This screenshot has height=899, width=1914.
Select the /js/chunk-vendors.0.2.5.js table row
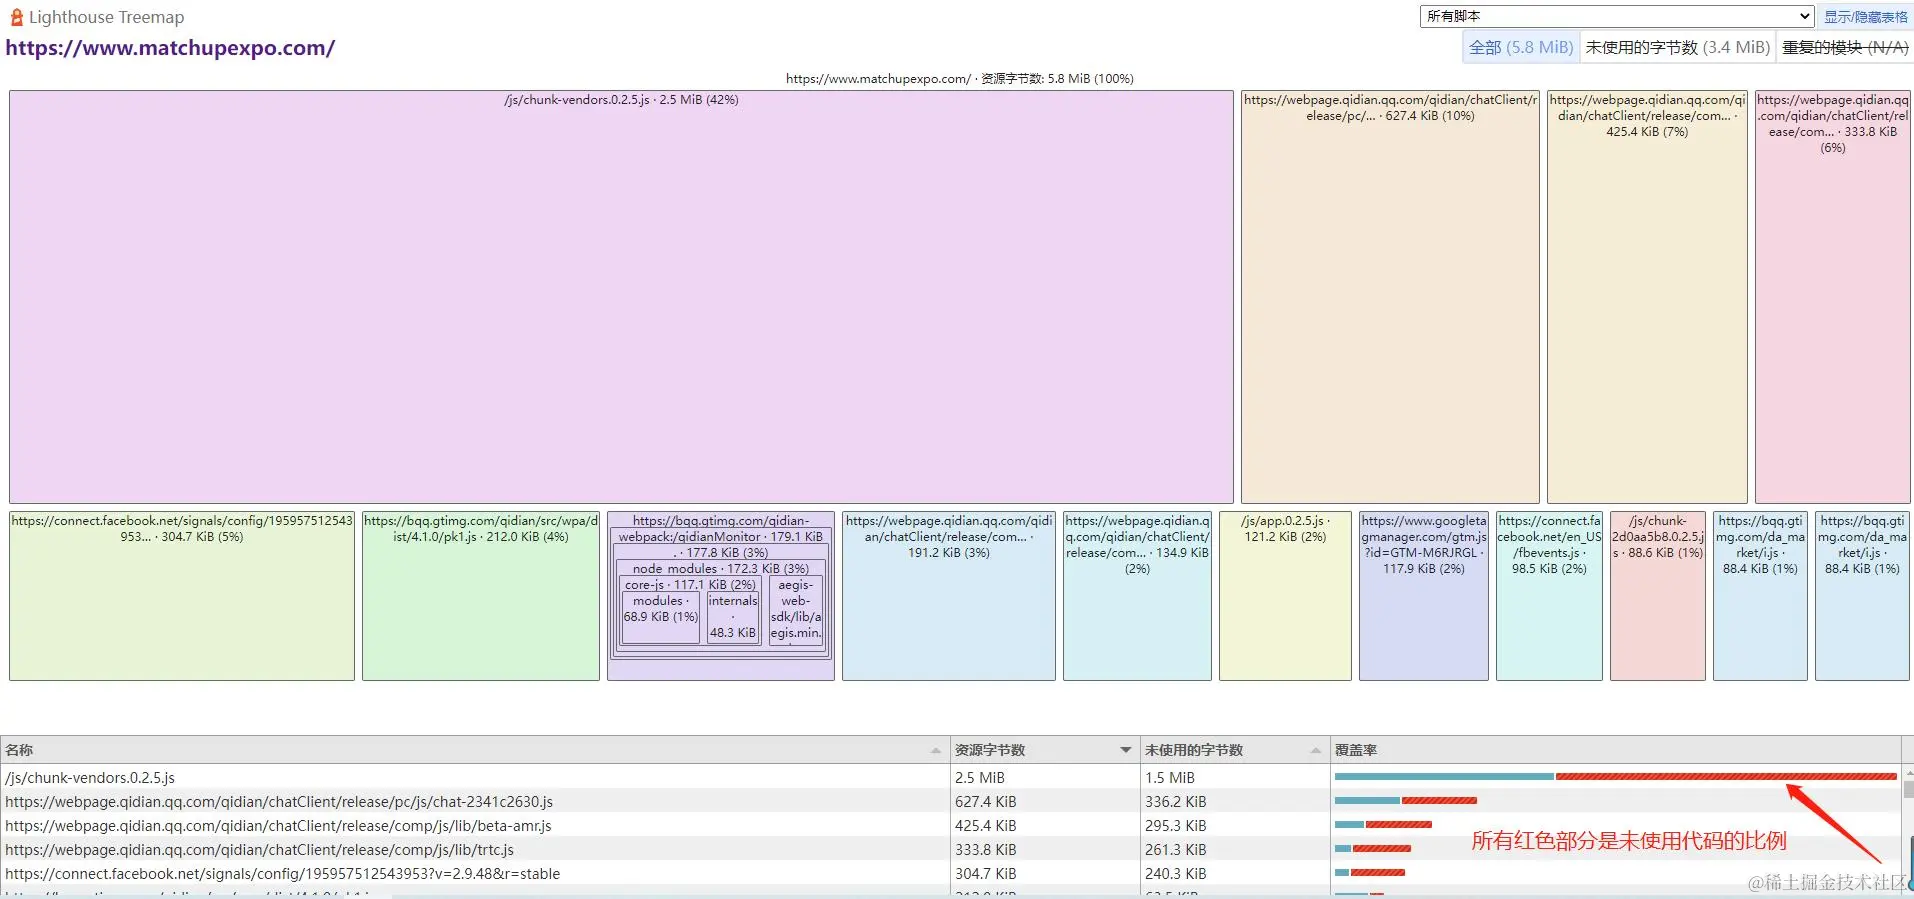[950, 777]
